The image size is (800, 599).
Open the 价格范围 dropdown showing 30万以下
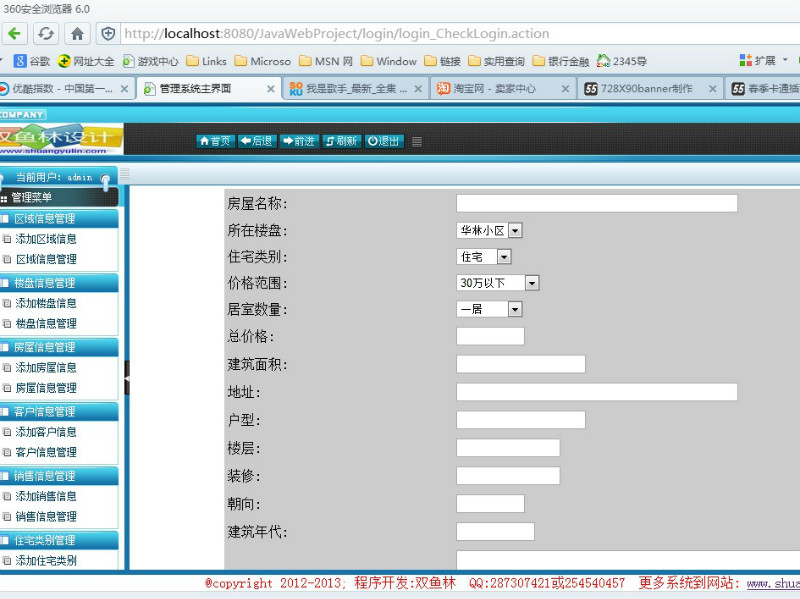(497, 283)
